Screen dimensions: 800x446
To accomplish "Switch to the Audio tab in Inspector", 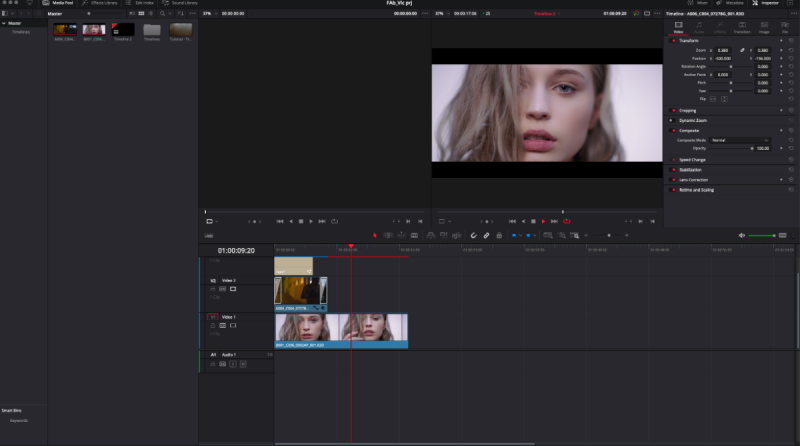I will click(700, 29).
